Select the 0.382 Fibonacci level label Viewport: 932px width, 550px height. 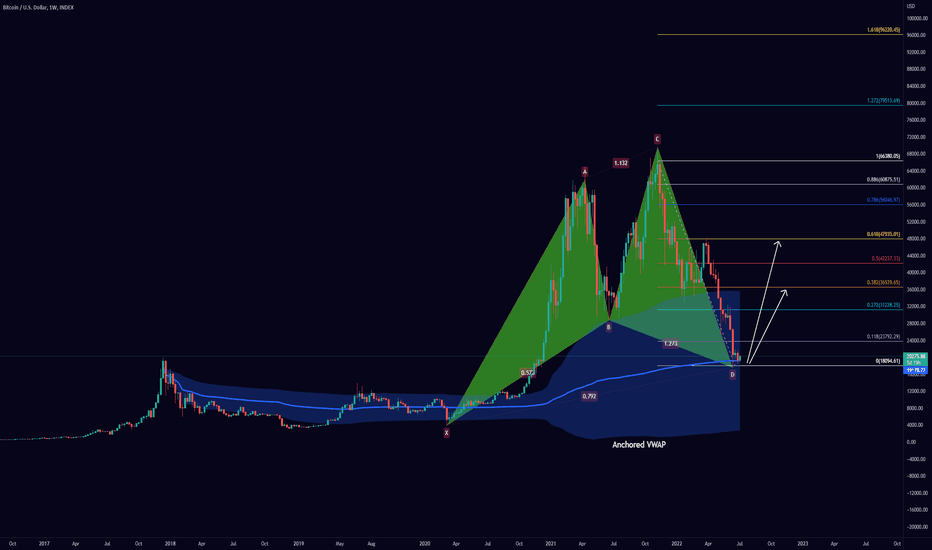click(883, 283)
